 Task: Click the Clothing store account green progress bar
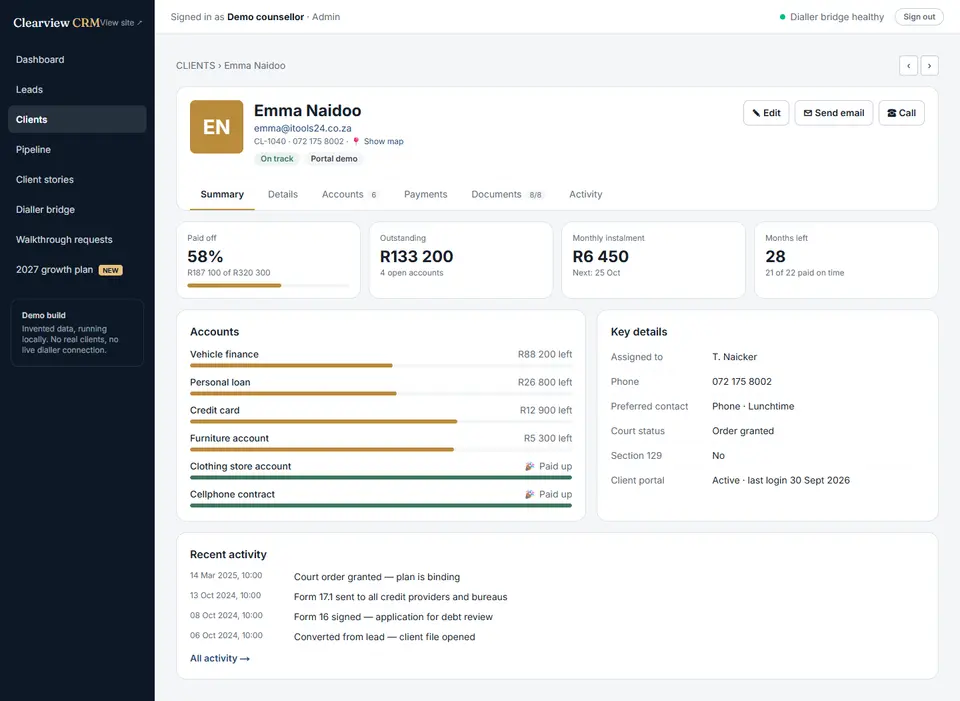click(x=381, y=478)
